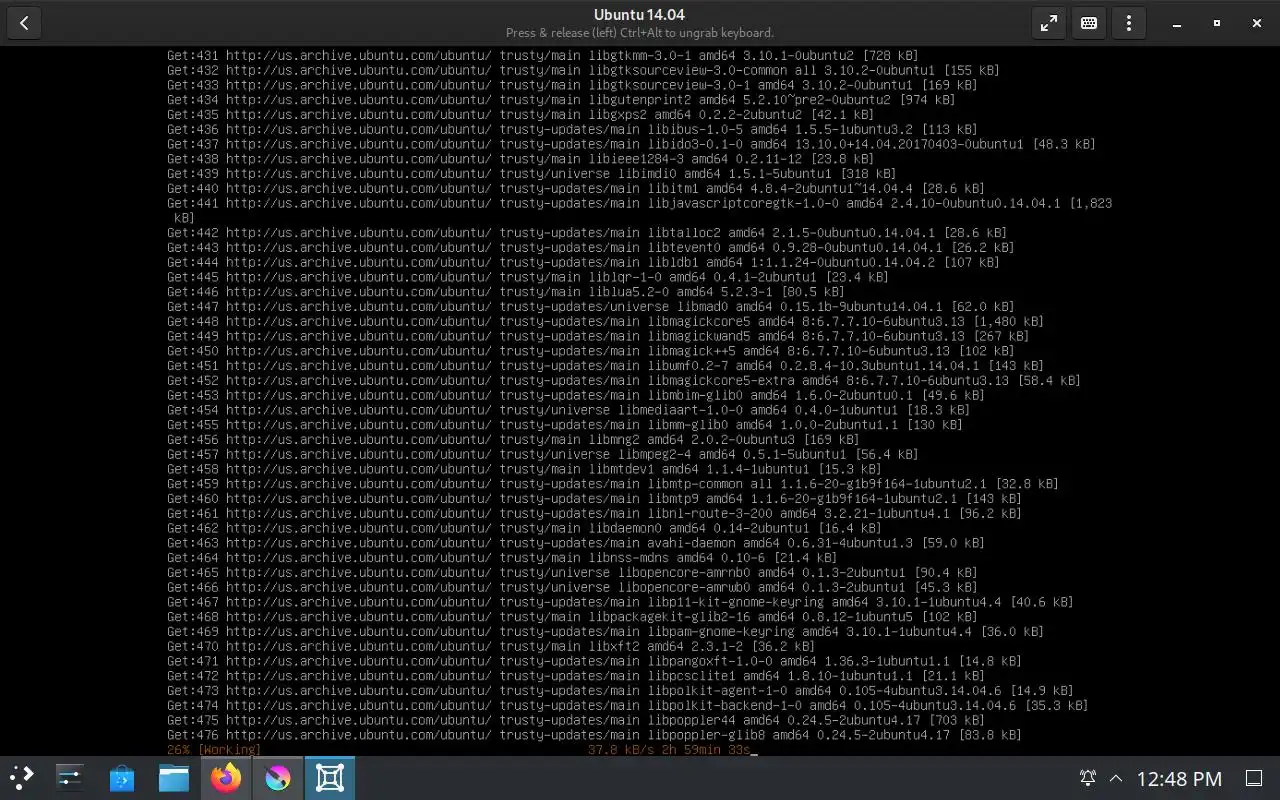1280x800 pixels.
Task: Click line Get:435 libgxps2
Action: [x=521, y=115]
